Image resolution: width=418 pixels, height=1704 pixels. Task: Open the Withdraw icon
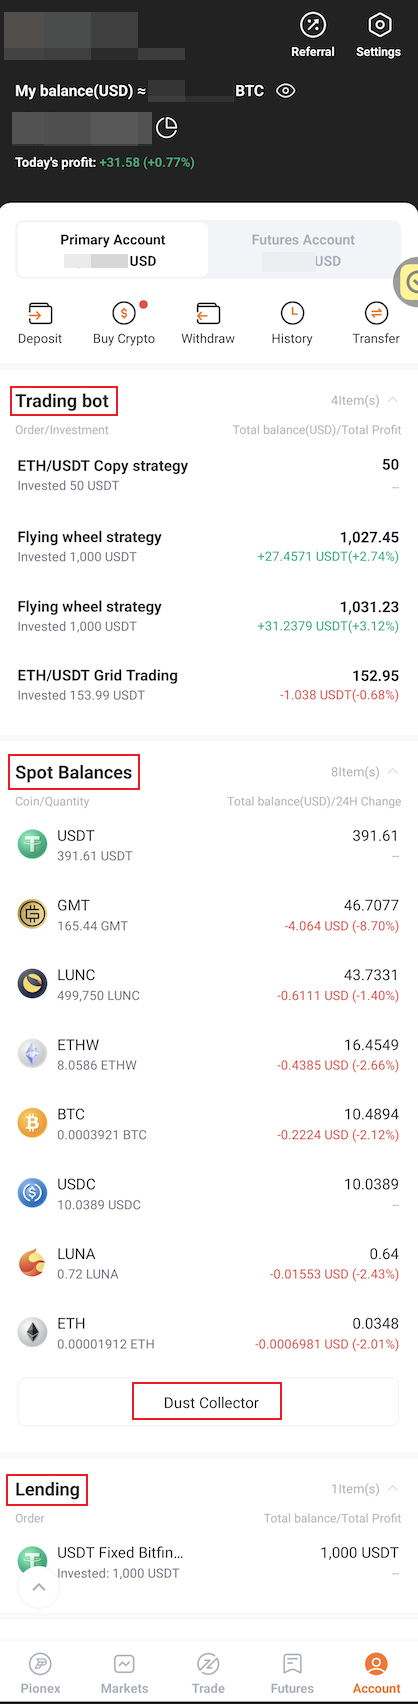point(208,314)
